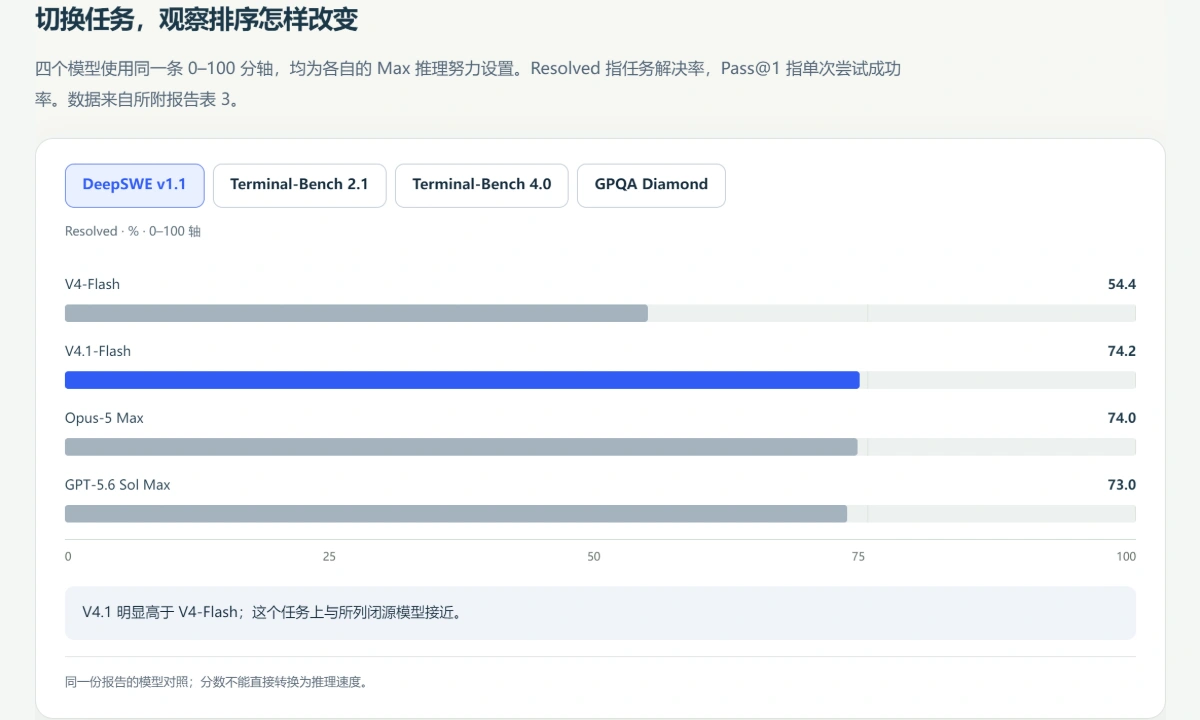1200x720 pixels.
Task: Click the Resolved axis caption
Action: pyautogui.click(x=133, y=231)
